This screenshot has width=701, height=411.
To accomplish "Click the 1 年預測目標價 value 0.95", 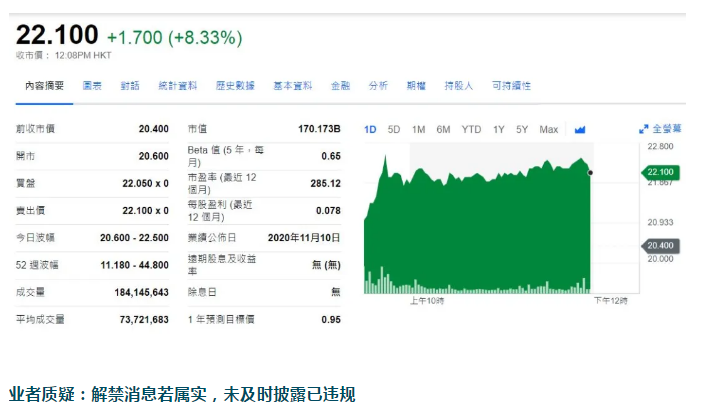I will (x=331, y=320).
